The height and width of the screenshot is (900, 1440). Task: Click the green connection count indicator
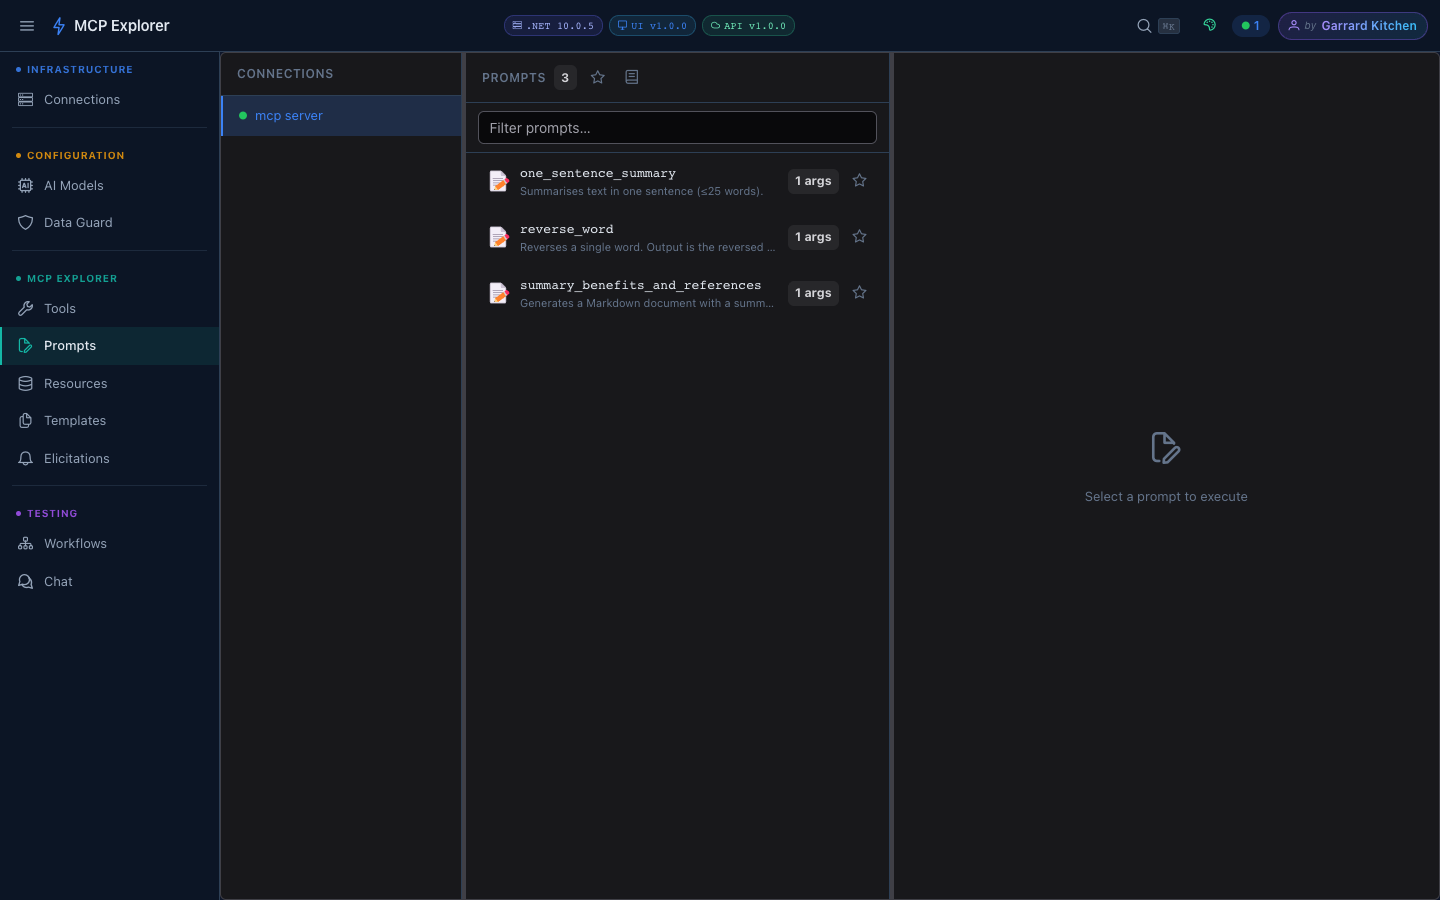point(1250,25)
